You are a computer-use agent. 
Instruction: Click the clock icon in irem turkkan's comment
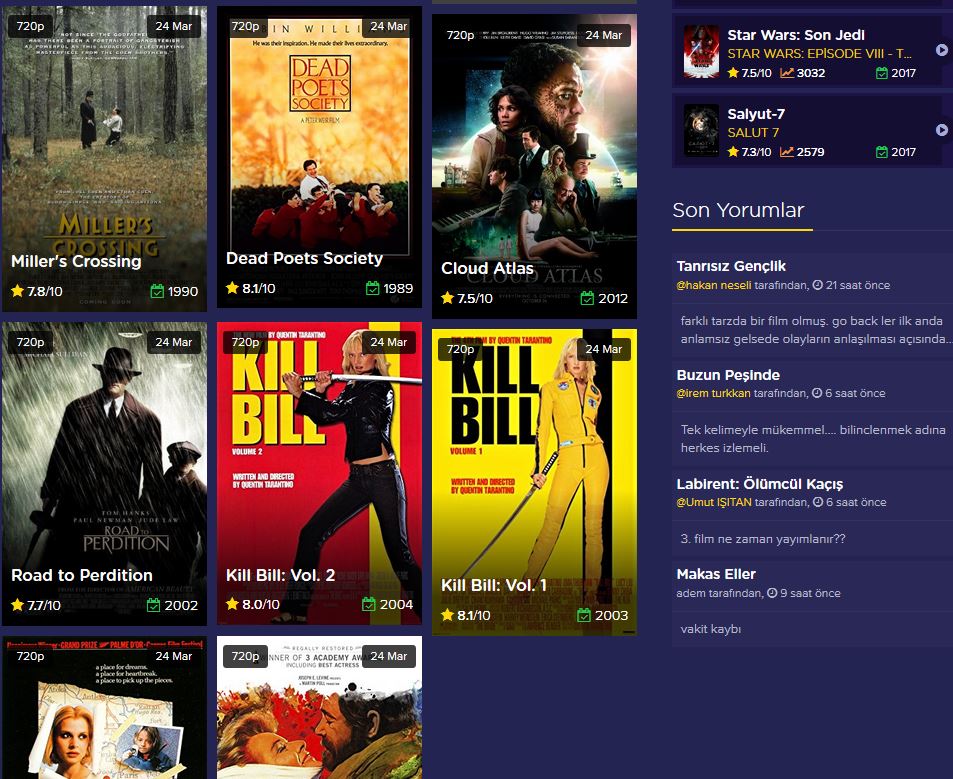point(818,393)
